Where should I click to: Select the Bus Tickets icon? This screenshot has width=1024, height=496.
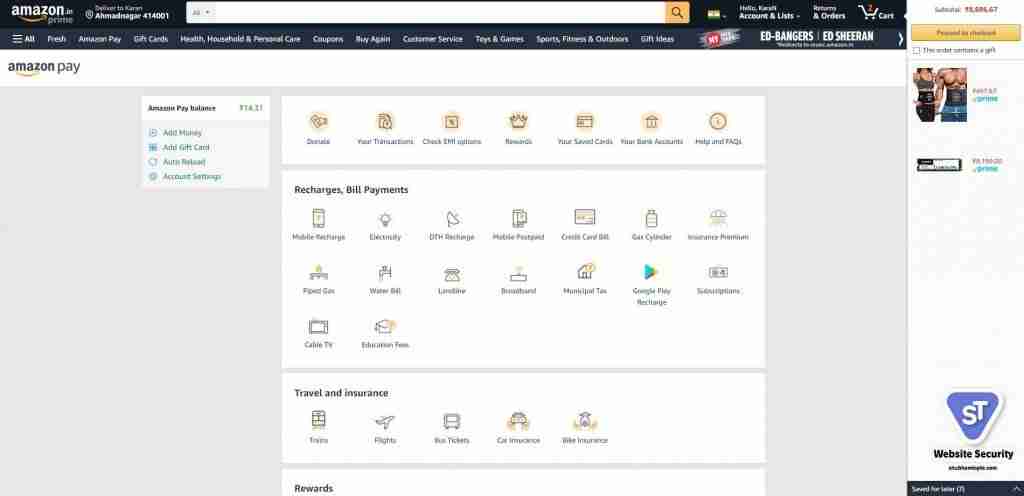tap(452, 422)
